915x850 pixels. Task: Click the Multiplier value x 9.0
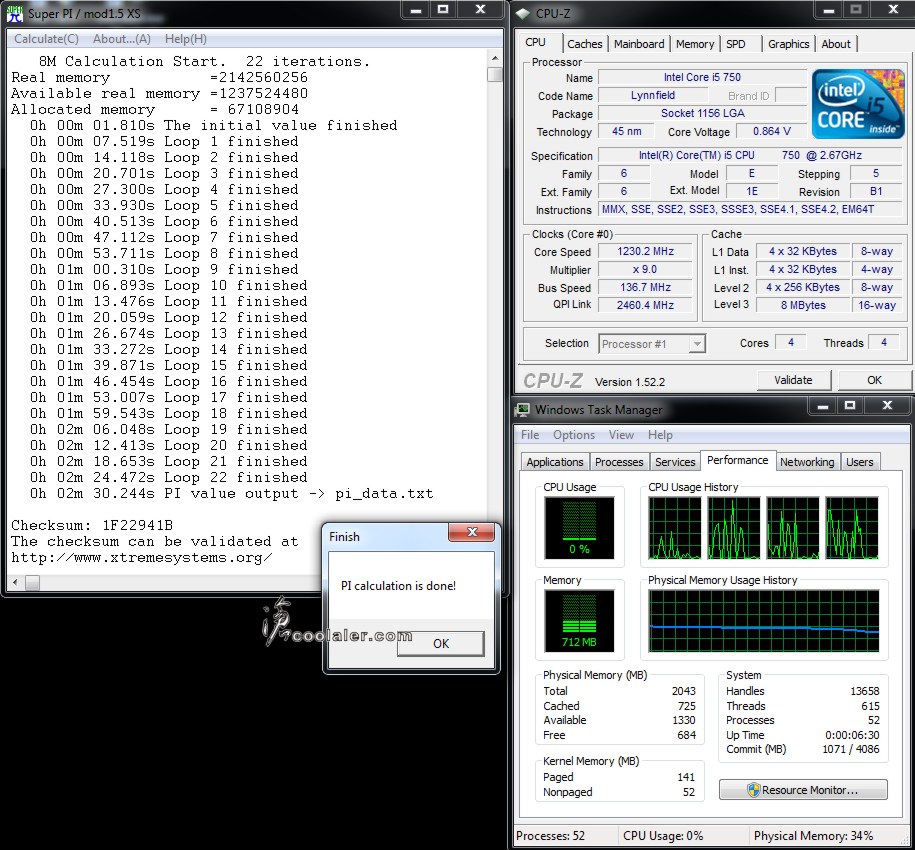(645, 270)
